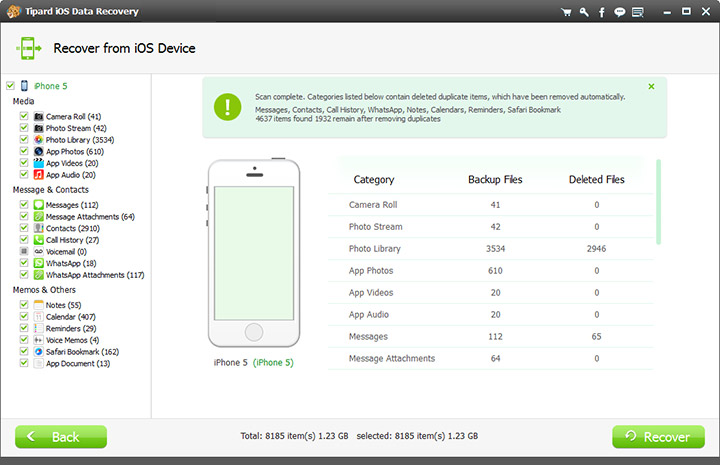Click the Photo Library row in table
The image size is (720, 465).
click(x=490, y=249)
